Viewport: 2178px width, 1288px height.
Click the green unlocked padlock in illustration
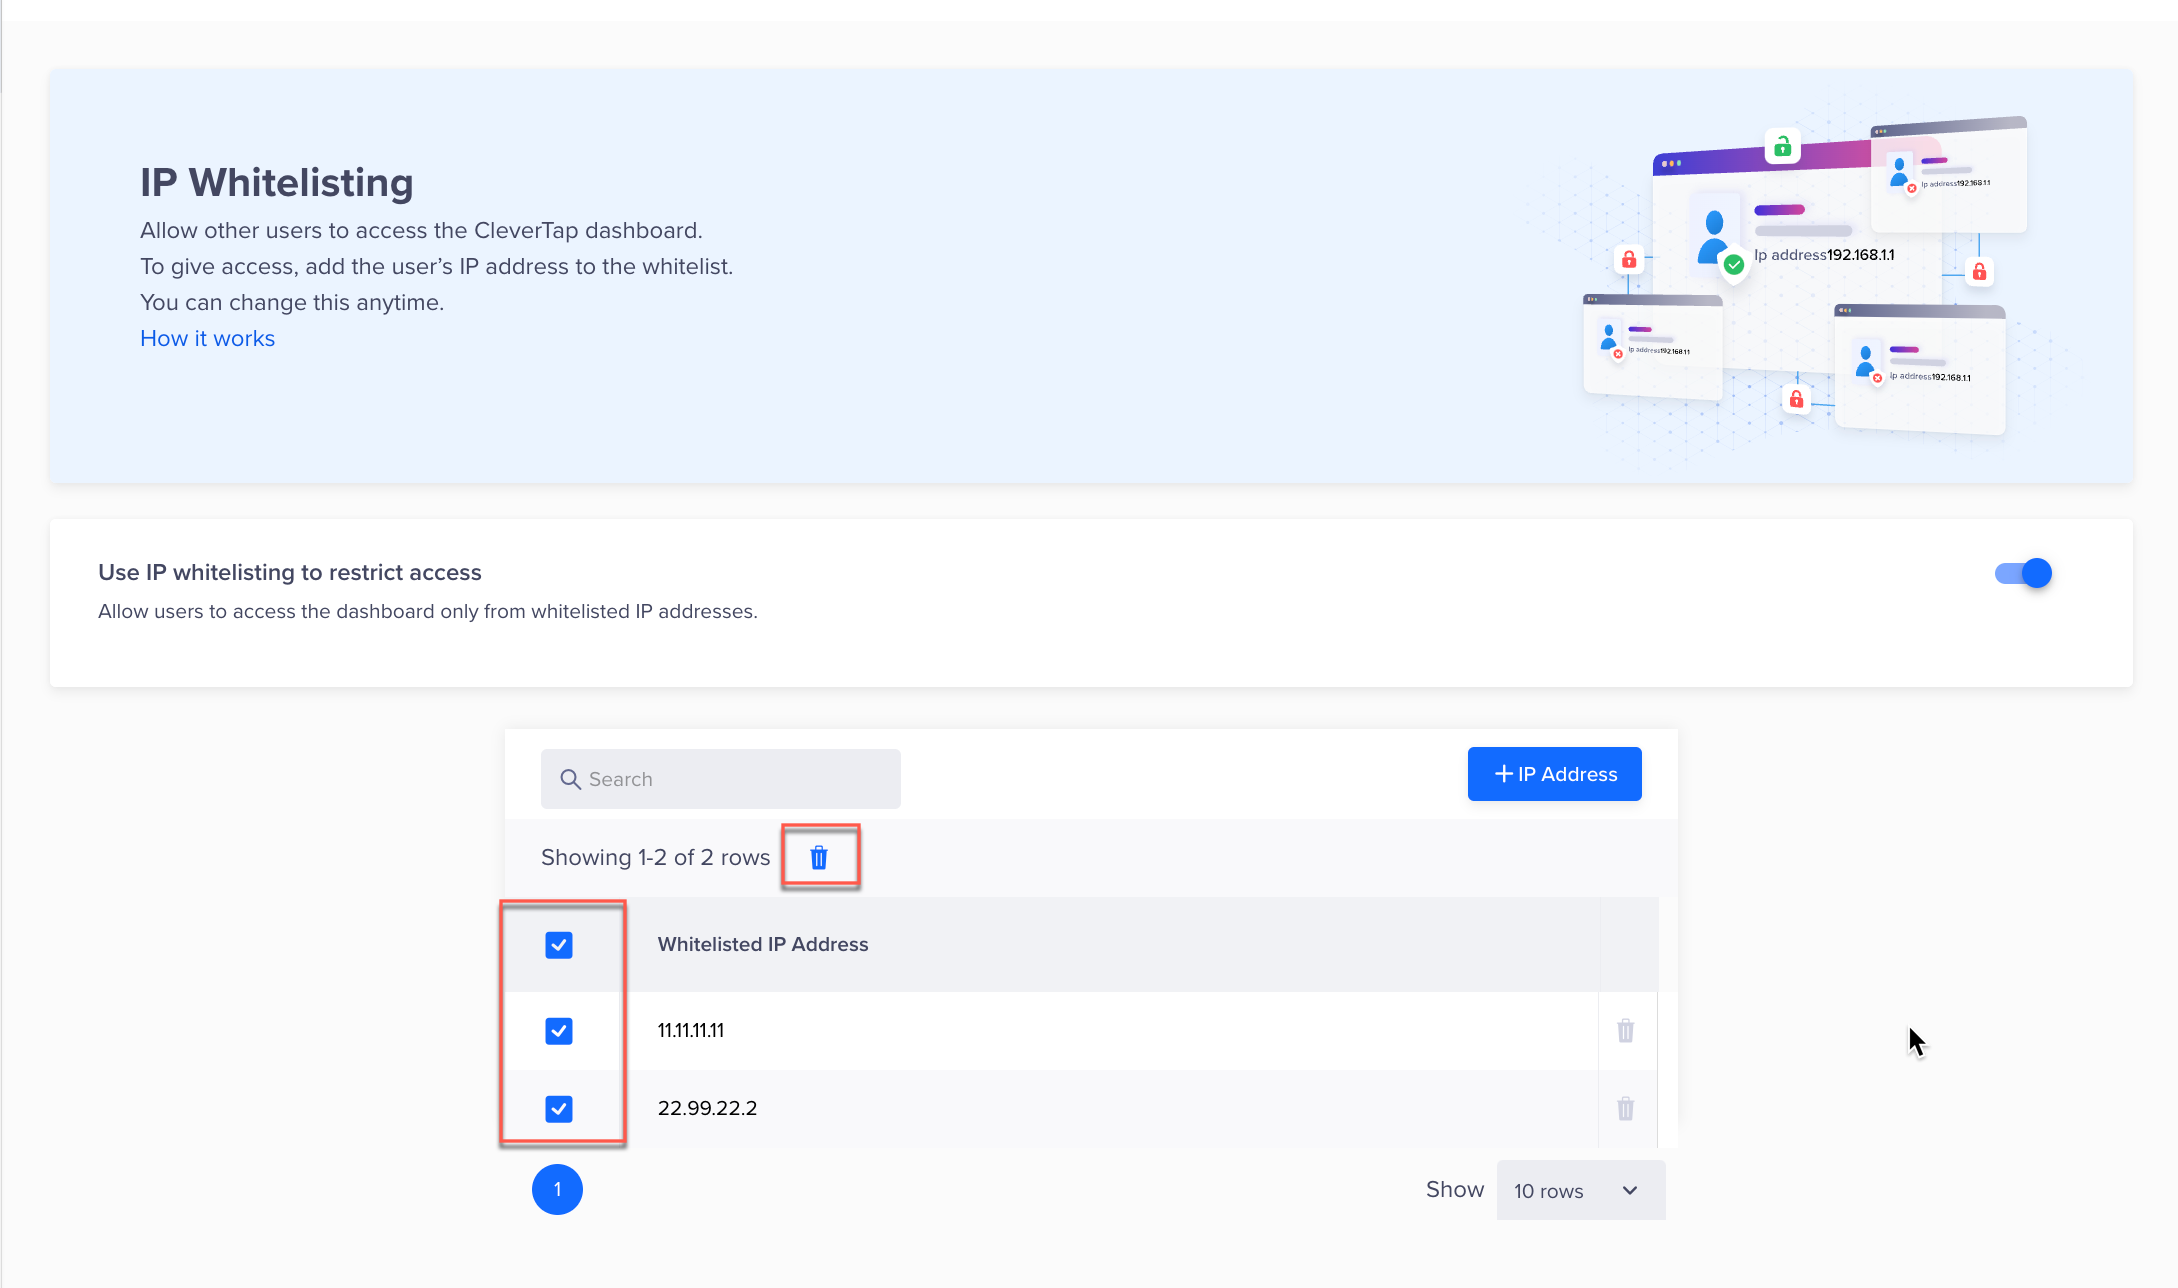pos(1782,147)
